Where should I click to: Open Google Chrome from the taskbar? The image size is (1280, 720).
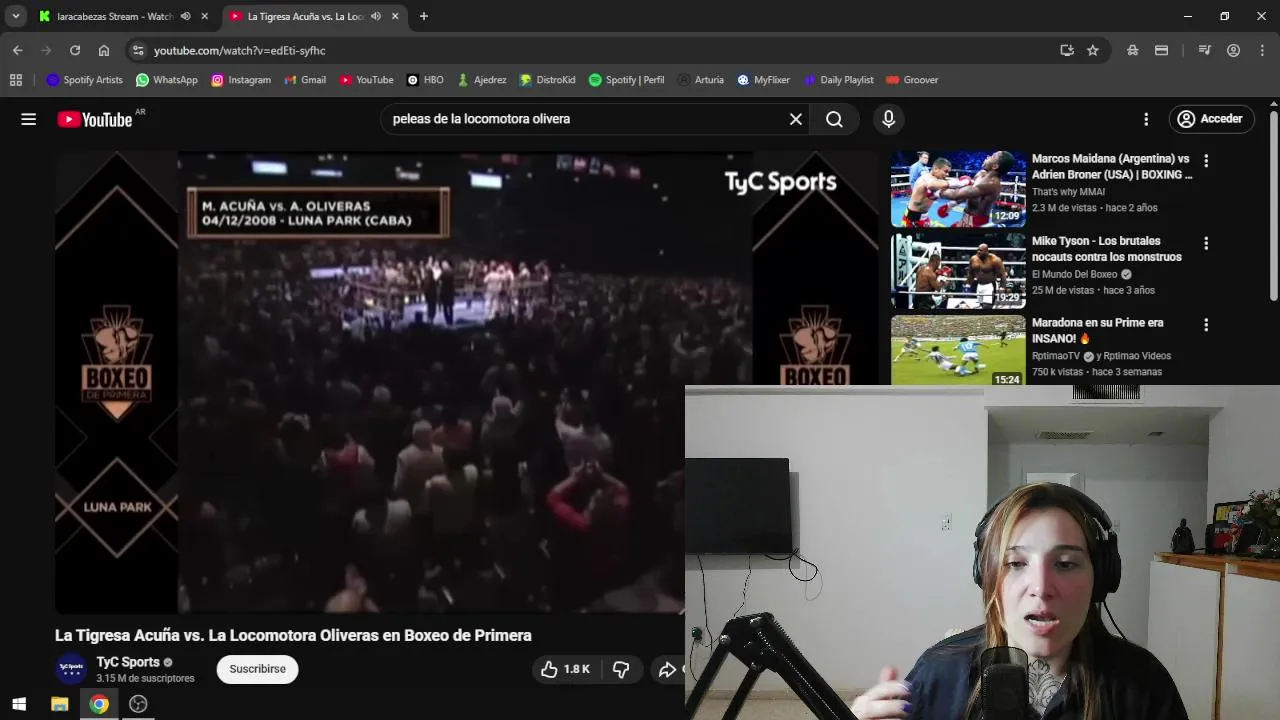[x=99, y=704]
